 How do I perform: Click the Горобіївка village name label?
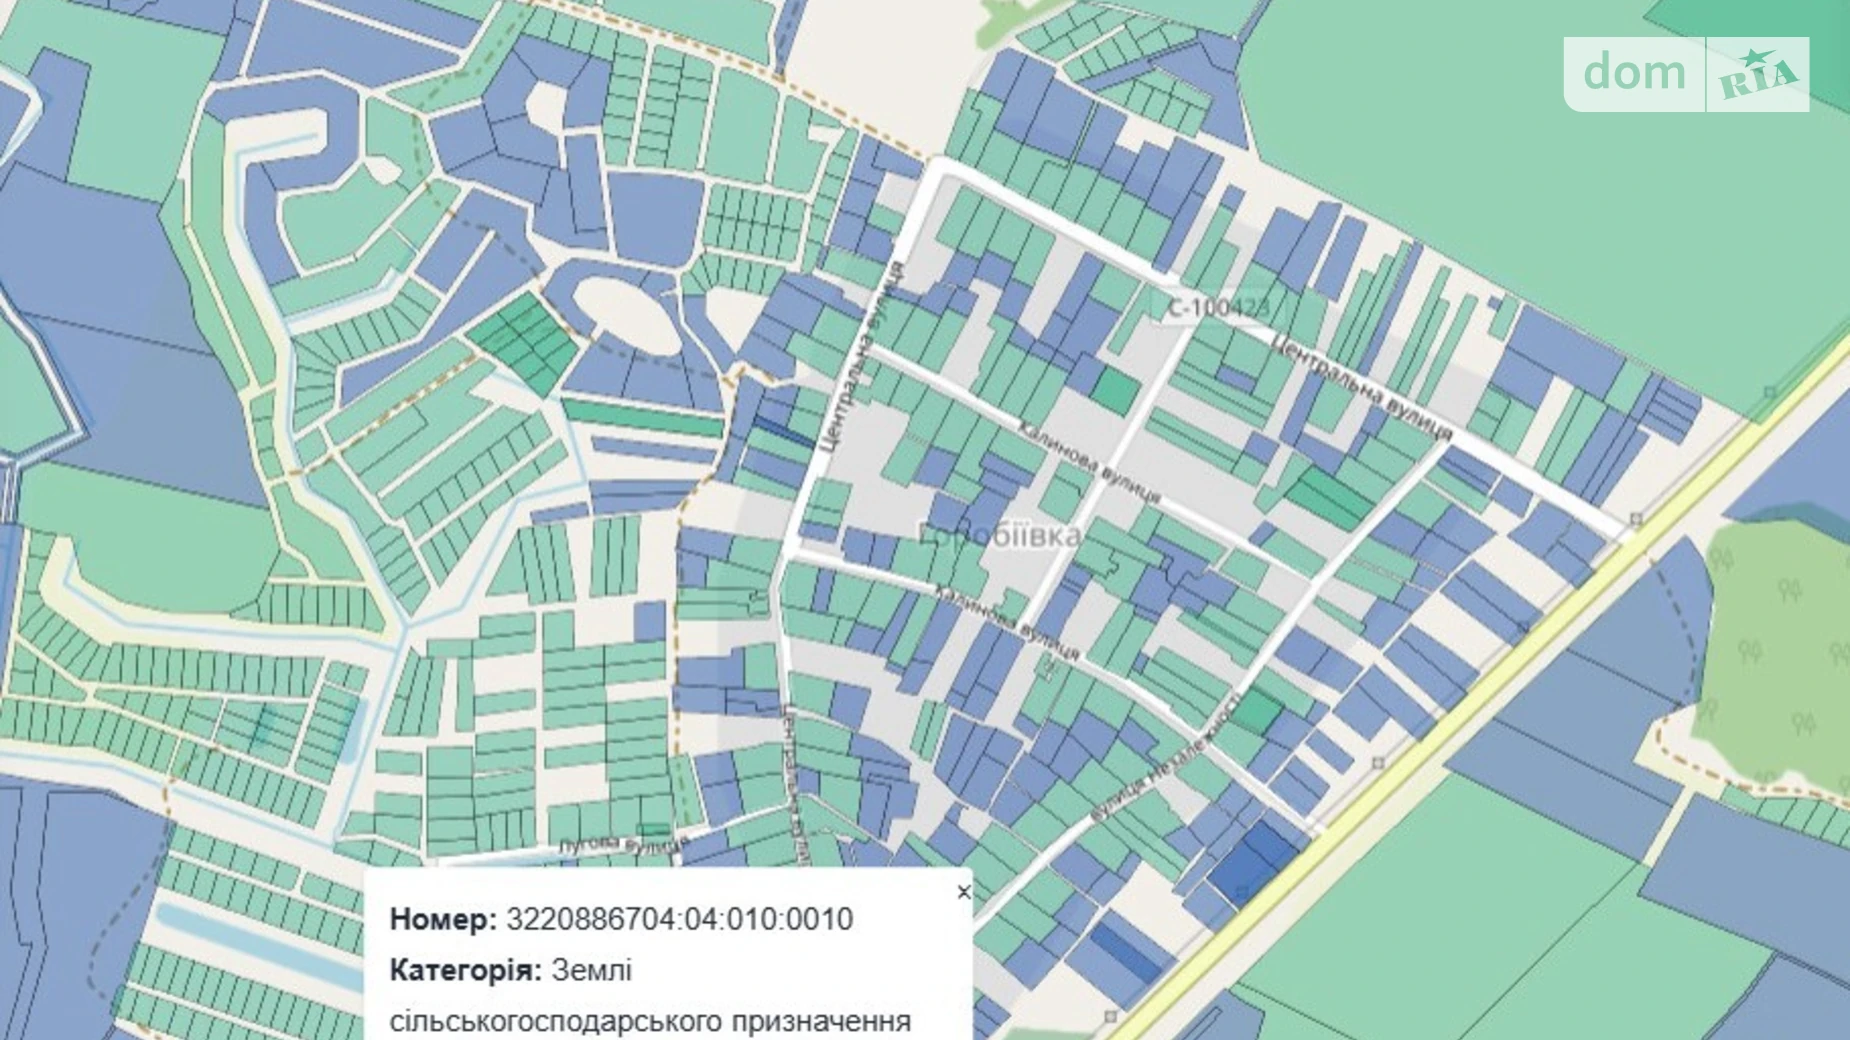pyautogui.click(x=999, y=537)
